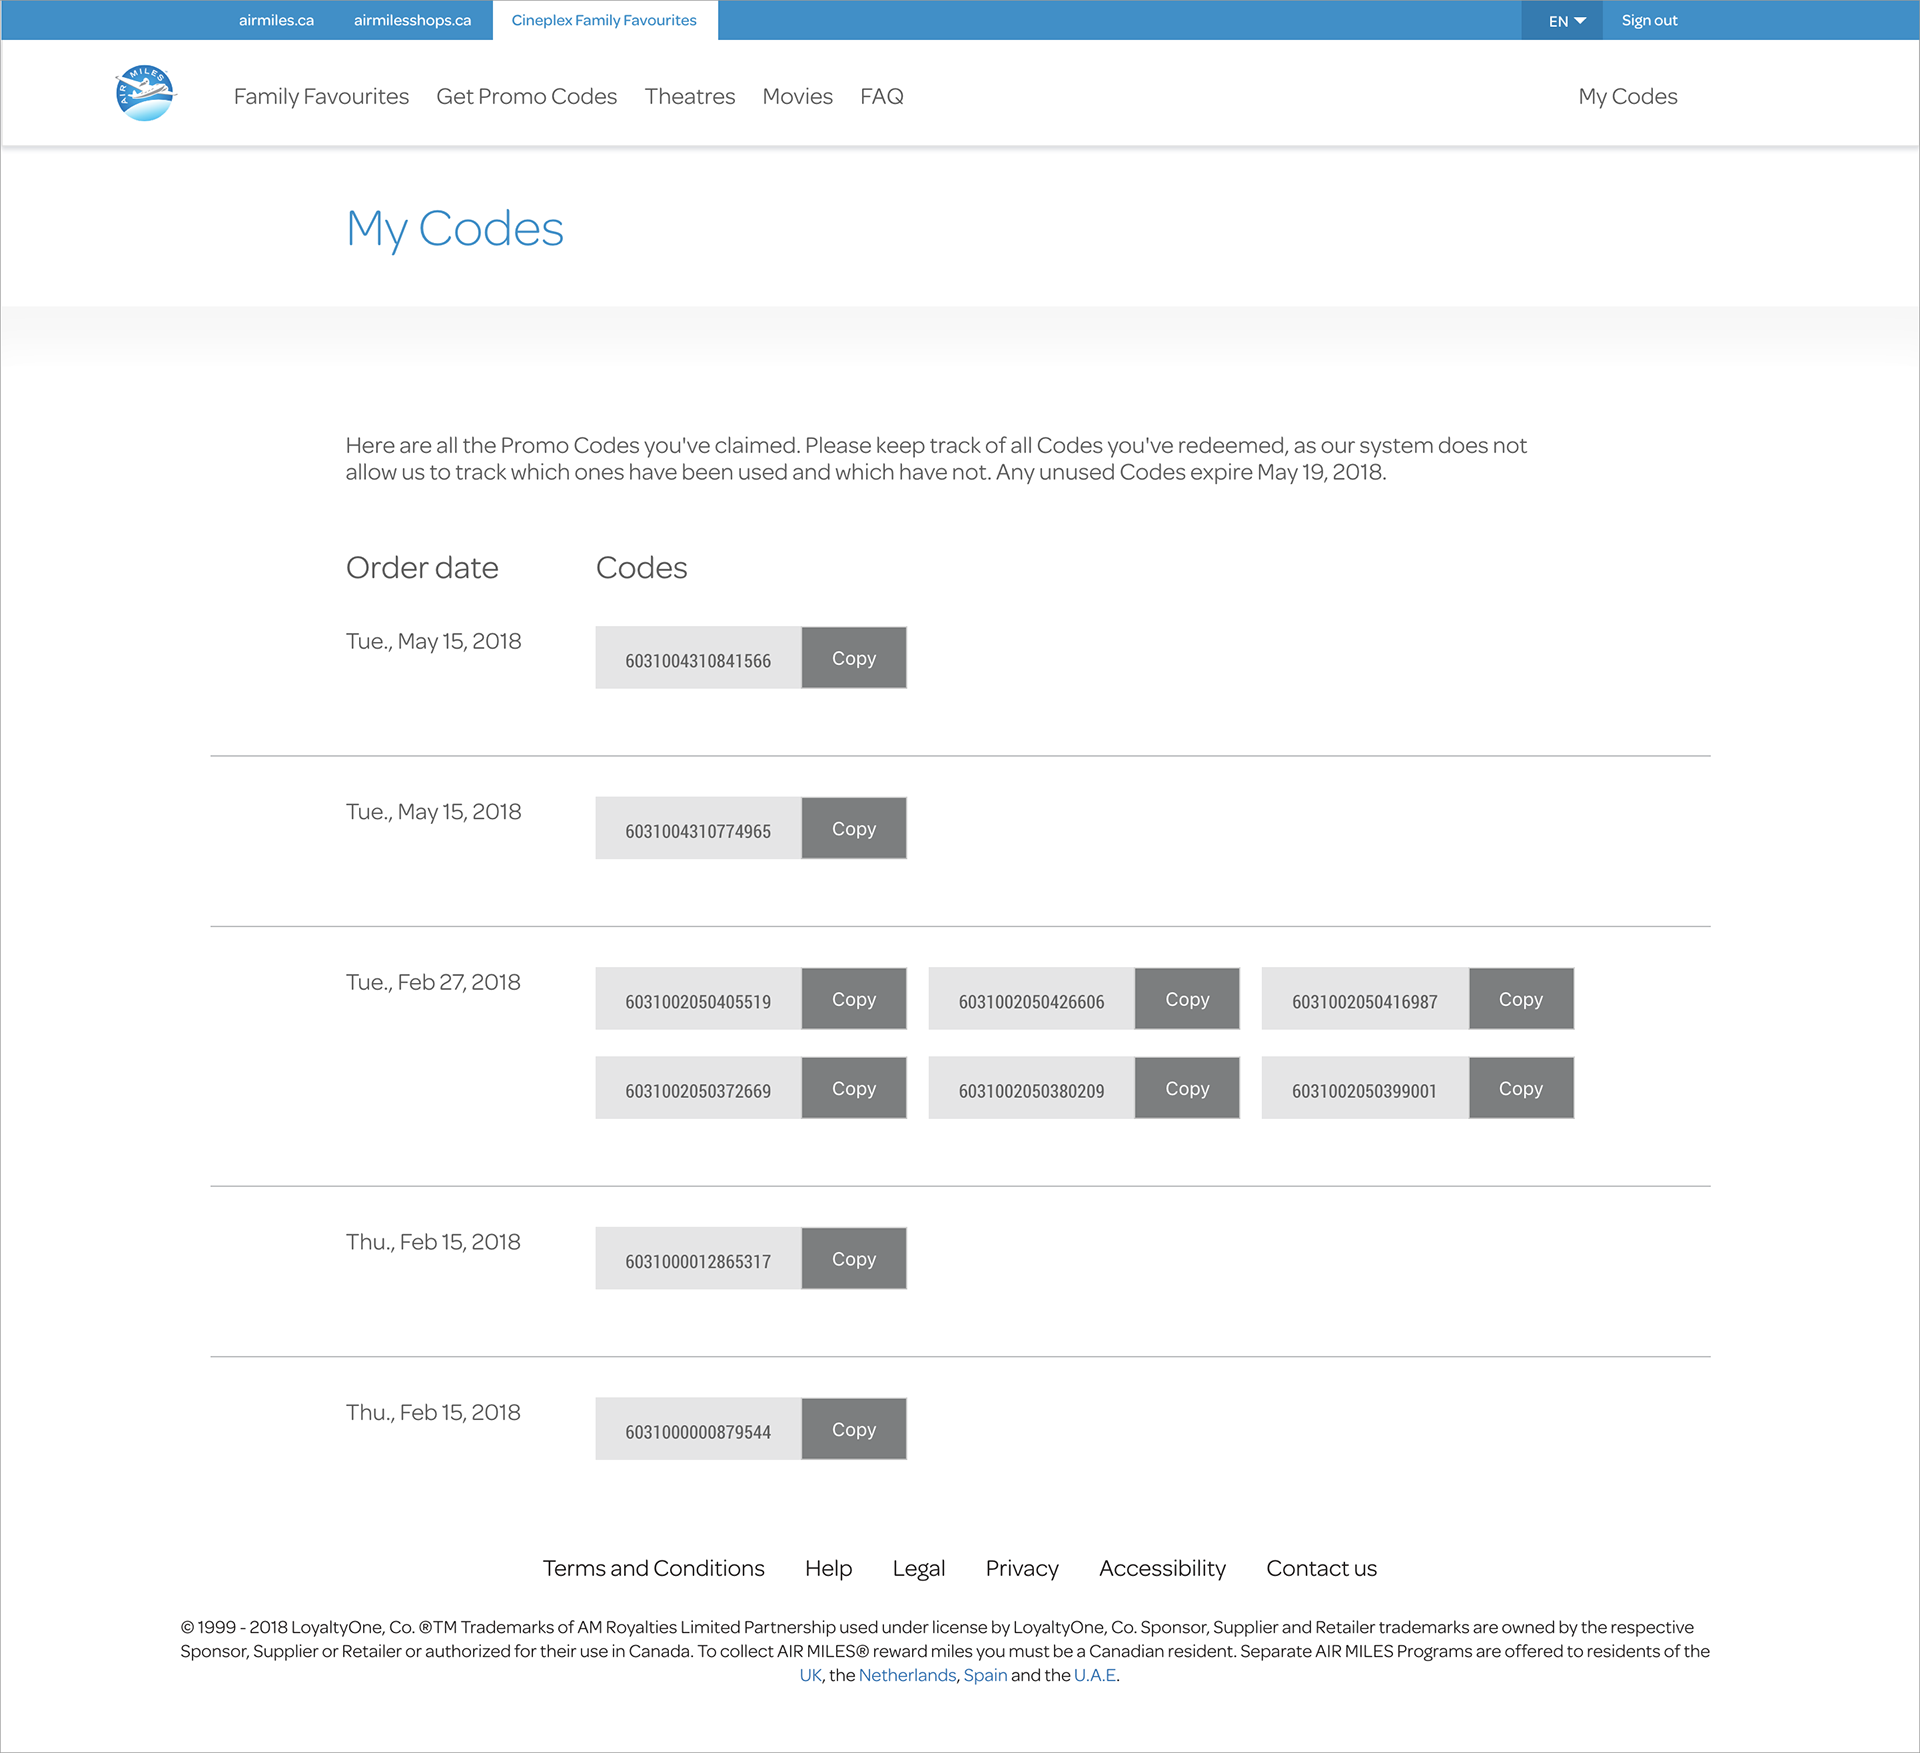Follow the U.A.E. program link

(1095, 1675)
